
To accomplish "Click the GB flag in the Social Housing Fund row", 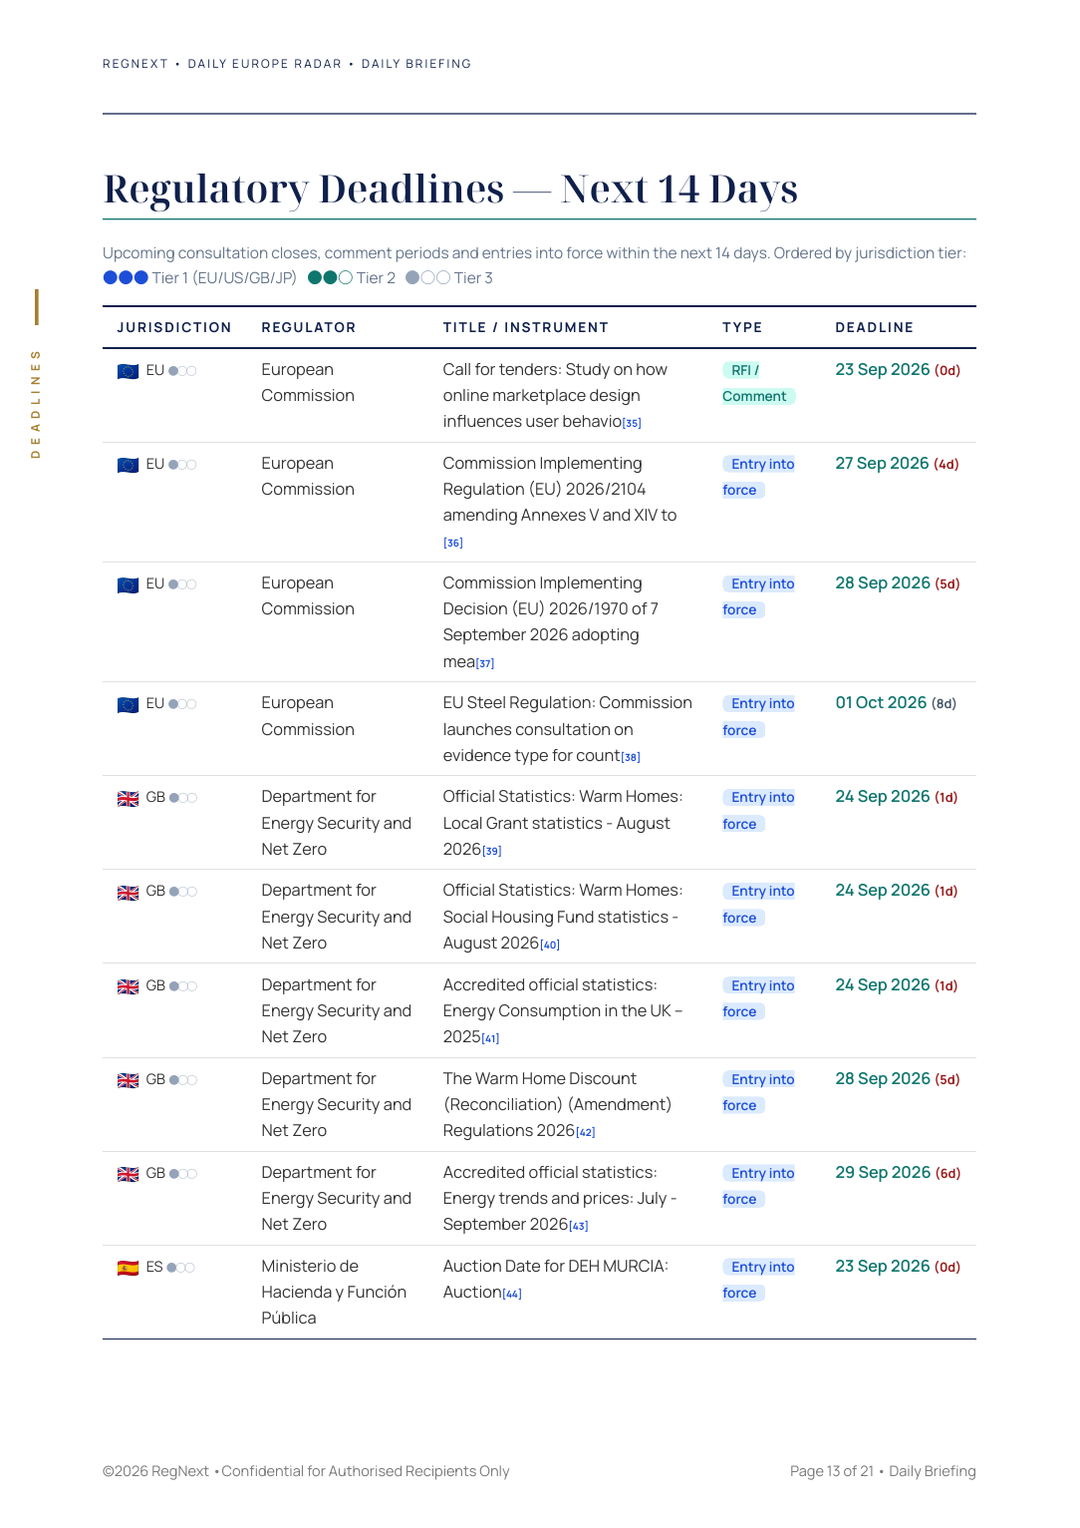I will pos(128,893).
